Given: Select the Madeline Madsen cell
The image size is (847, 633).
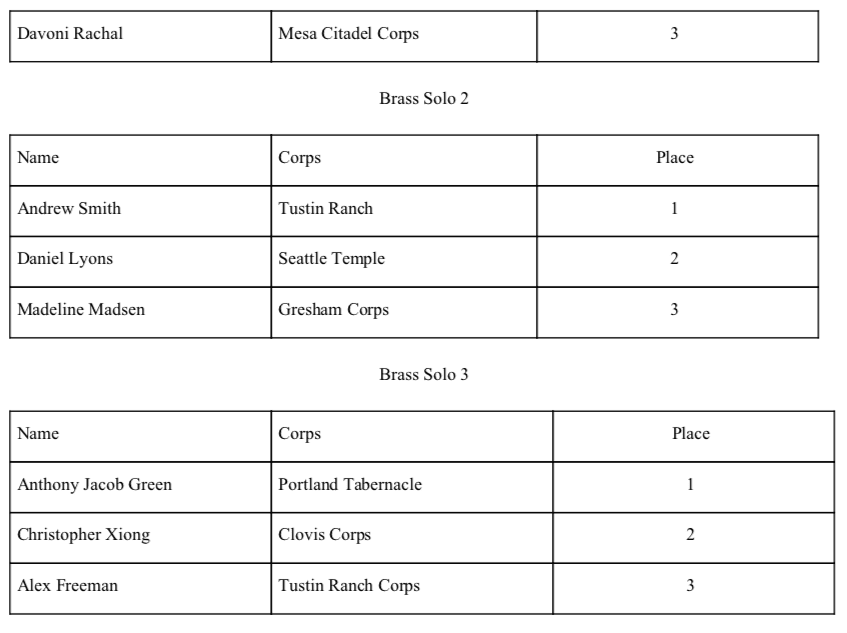Looking at the screenshot, I should coord(140,312).
